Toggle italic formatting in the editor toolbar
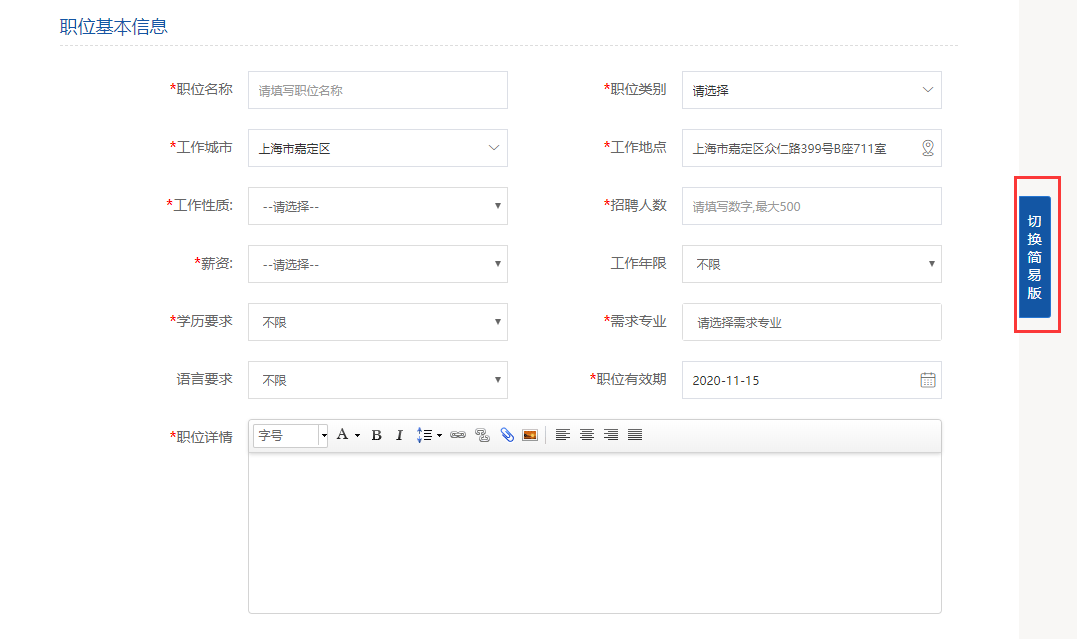This screenshot has height=639, width=1077. coord(399,435)
